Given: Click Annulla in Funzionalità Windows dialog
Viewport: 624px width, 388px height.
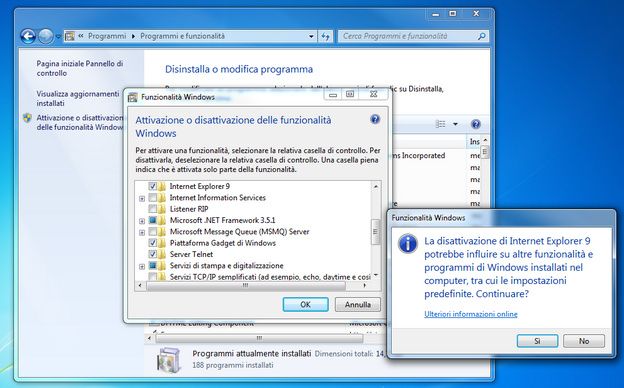Looking at the screenshot, I should 357,304.
